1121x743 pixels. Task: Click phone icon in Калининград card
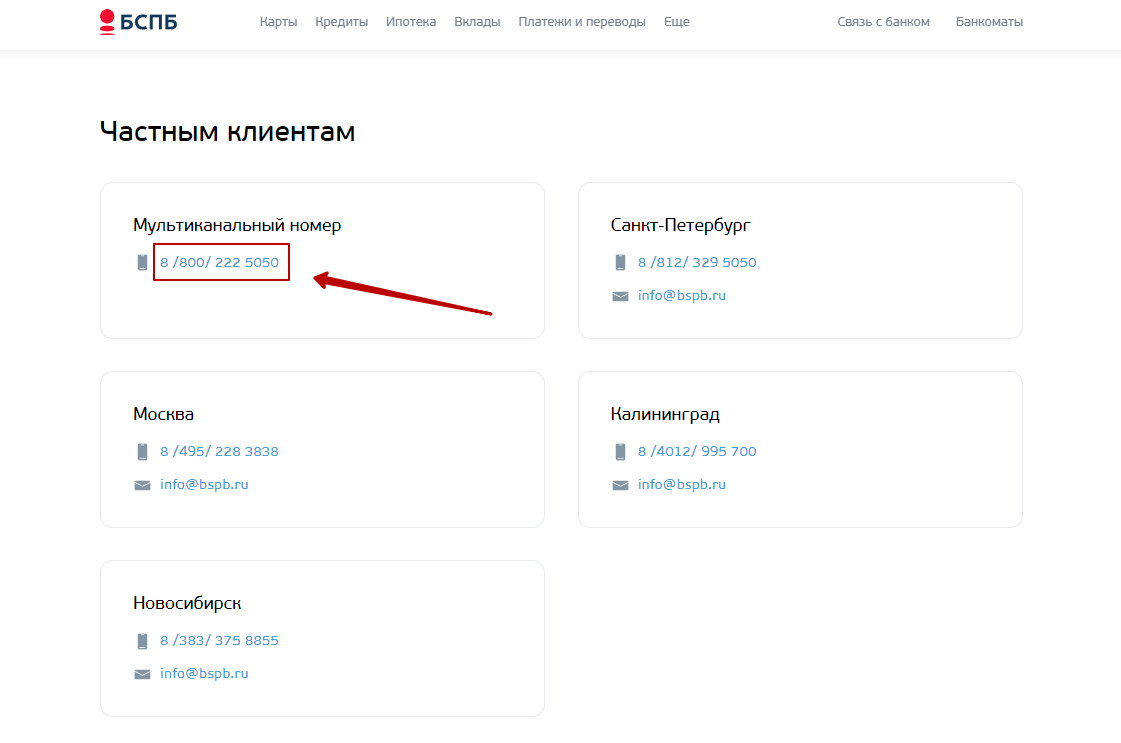coord(620,451)
